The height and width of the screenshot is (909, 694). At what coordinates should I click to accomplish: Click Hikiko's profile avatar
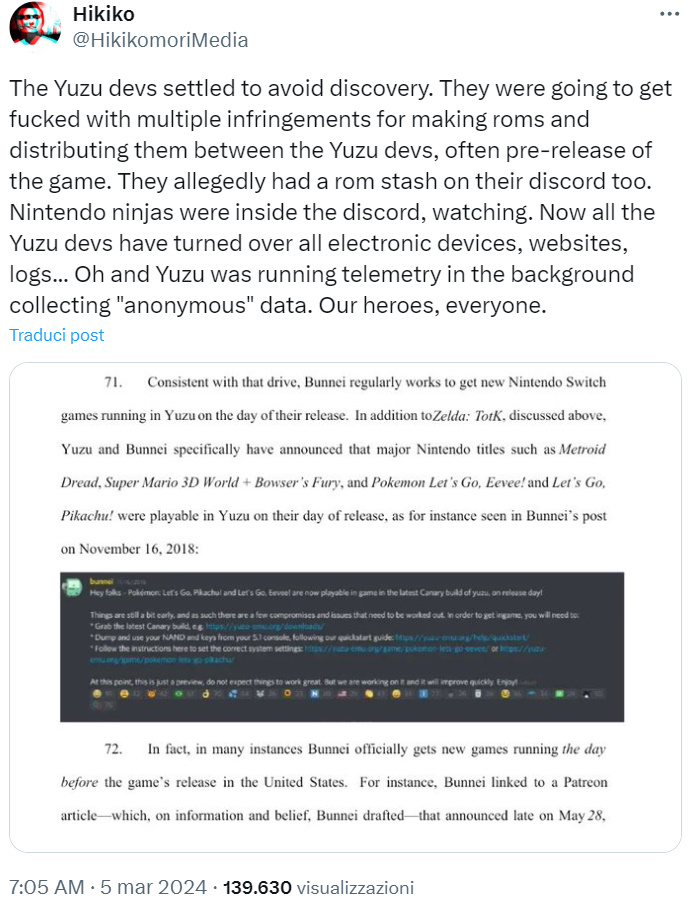pyautogui.click(x=34, y=28)
